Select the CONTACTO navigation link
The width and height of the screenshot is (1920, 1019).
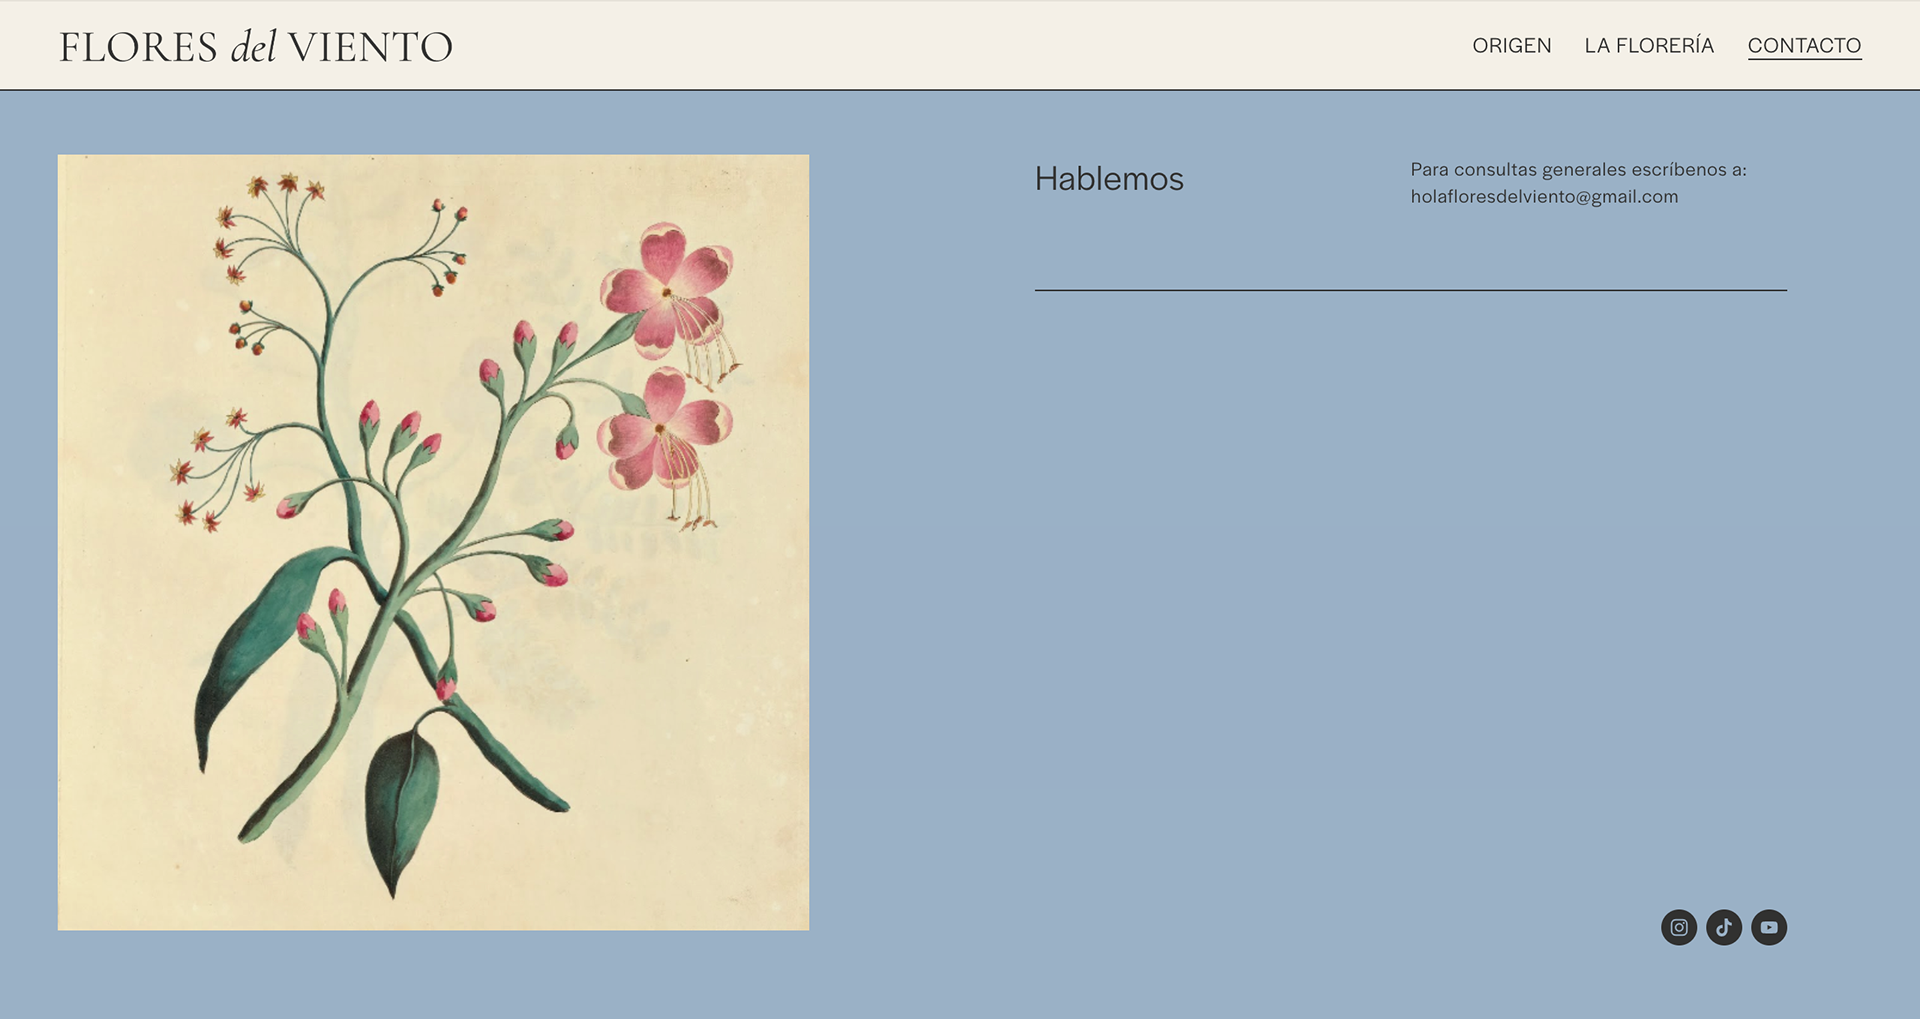[x=1804, y=46]
